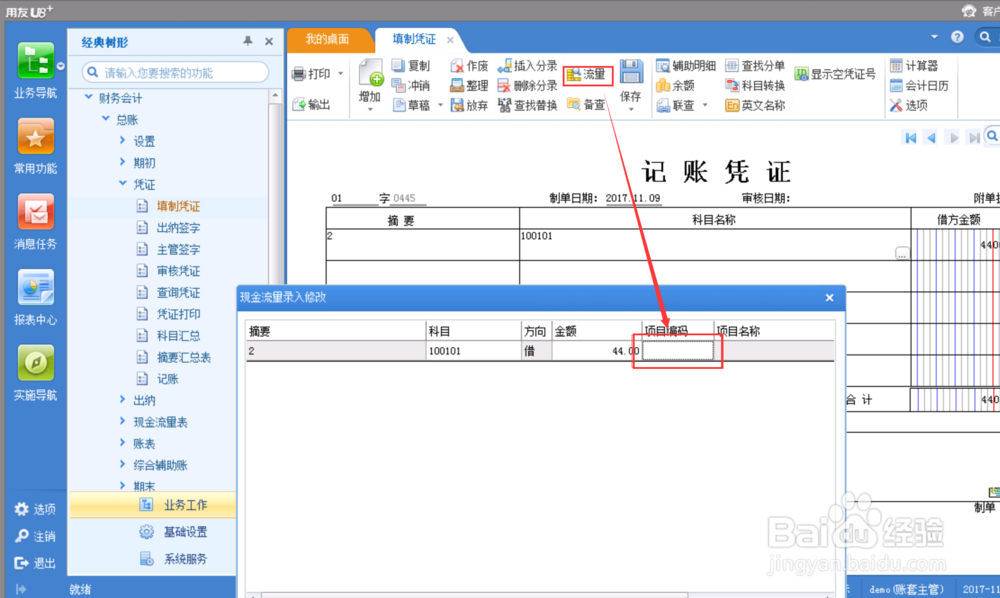Toggle 显示空凭证号 empty voucher numbers
This screenshot has height=598, width=1000.
840,74
